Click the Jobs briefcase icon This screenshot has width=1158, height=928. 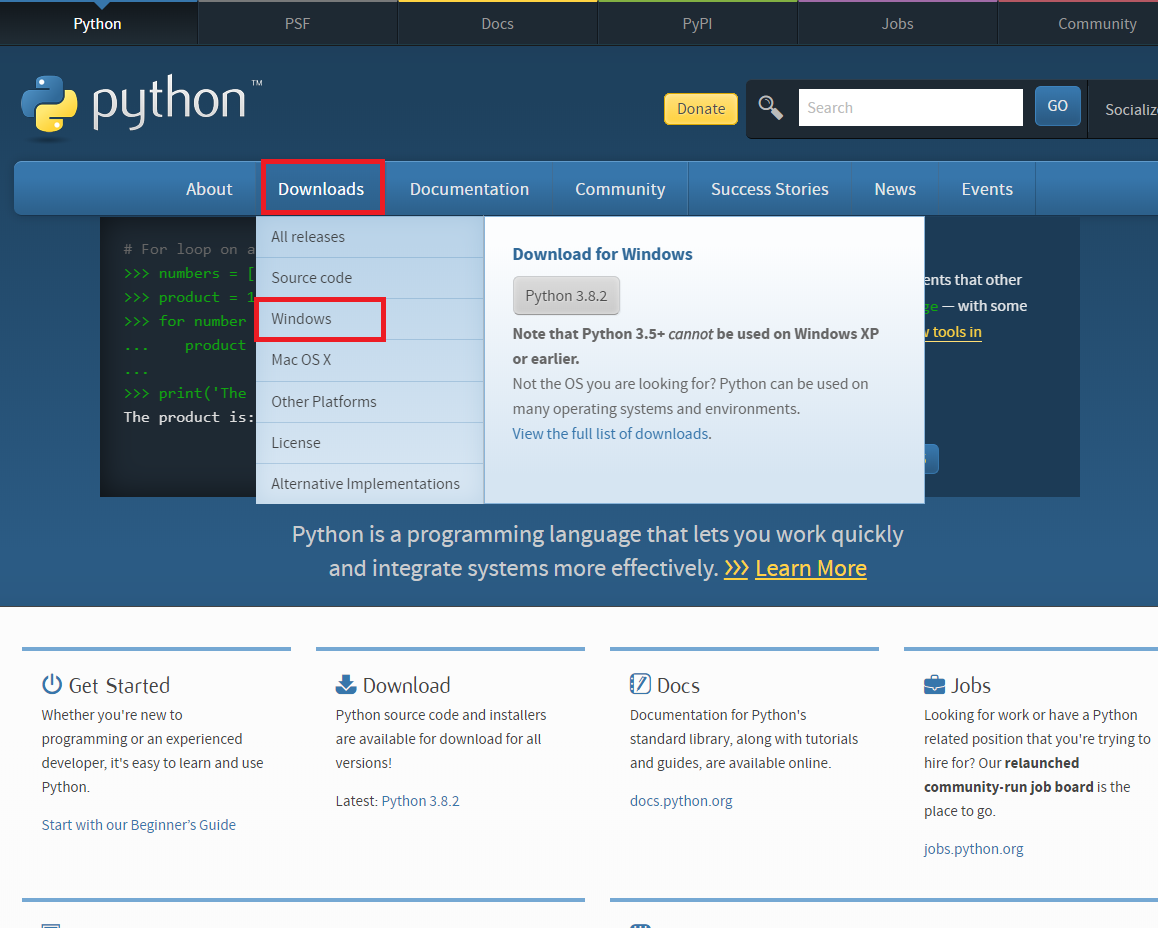click(934, 685)
